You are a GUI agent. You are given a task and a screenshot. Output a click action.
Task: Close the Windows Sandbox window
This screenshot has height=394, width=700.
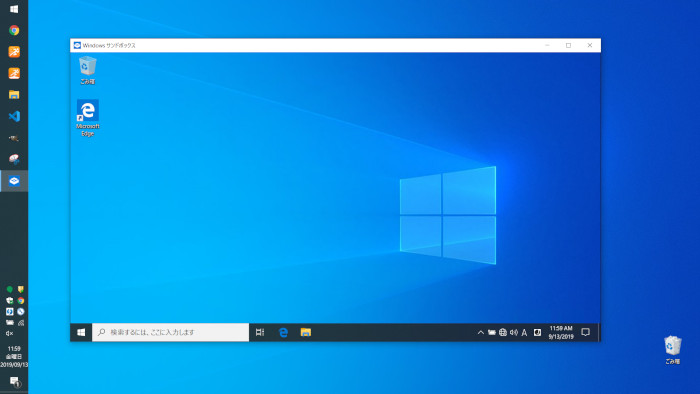coord(590,46)
